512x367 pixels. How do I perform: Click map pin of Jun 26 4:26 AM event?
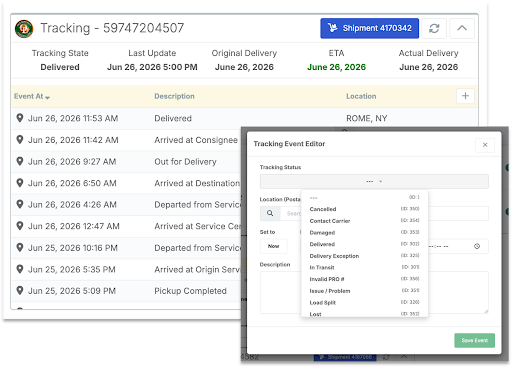[x=20, y=204]
